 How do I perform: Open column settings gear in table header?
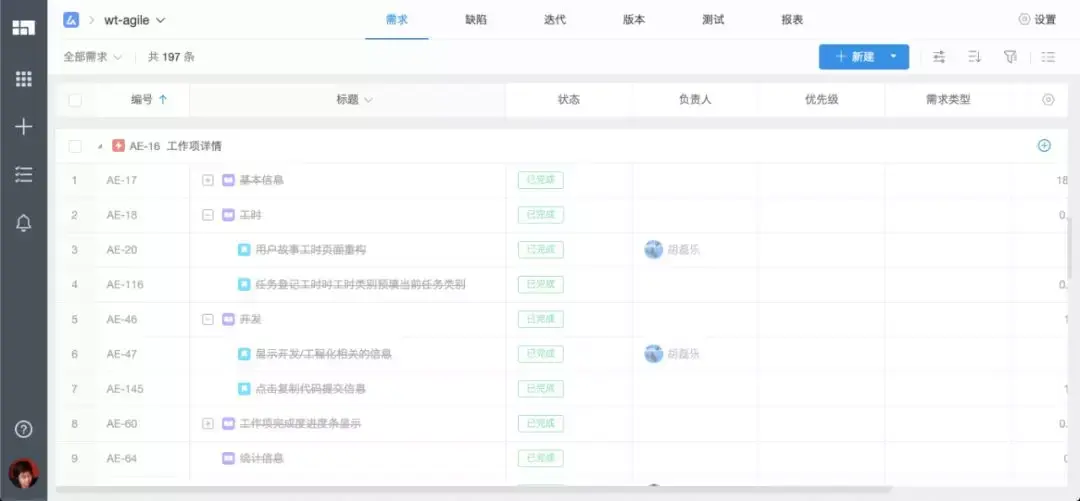tap(1048, 100)
